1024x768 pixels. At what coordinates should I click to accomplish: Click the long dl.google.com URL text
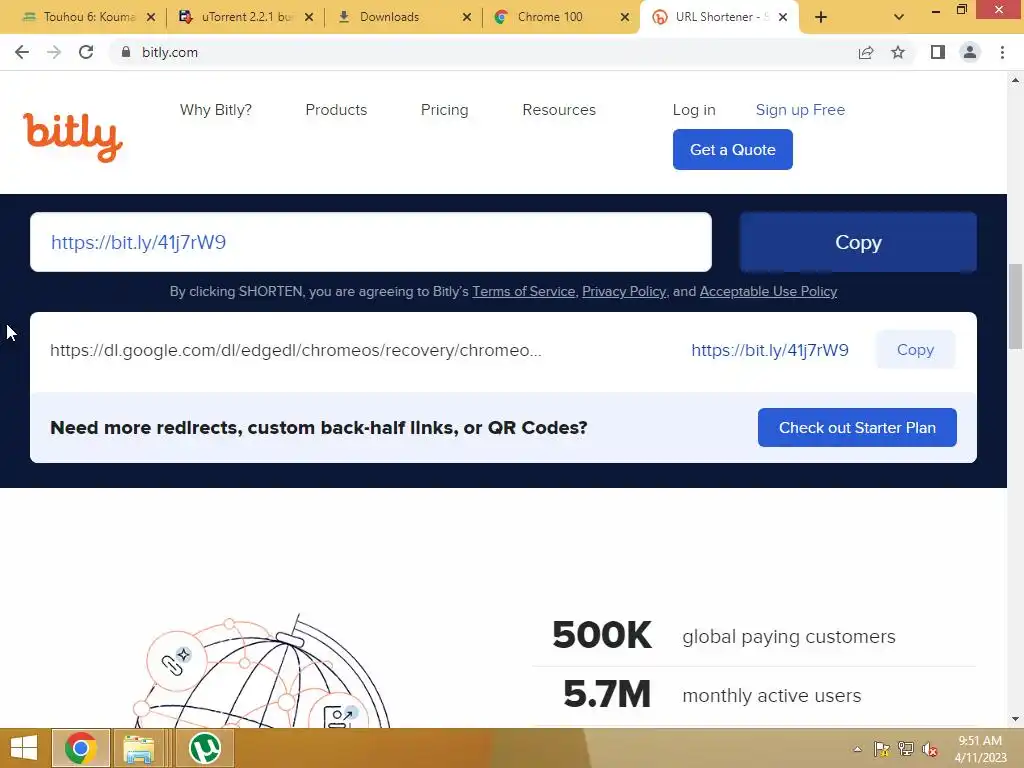pyautogui.click(x=296, y=351)
